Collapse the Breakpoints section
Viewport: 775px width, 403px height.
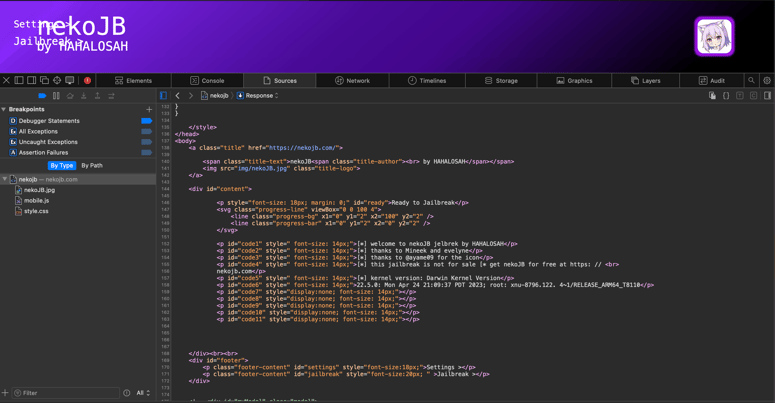[x=4, y=110]
